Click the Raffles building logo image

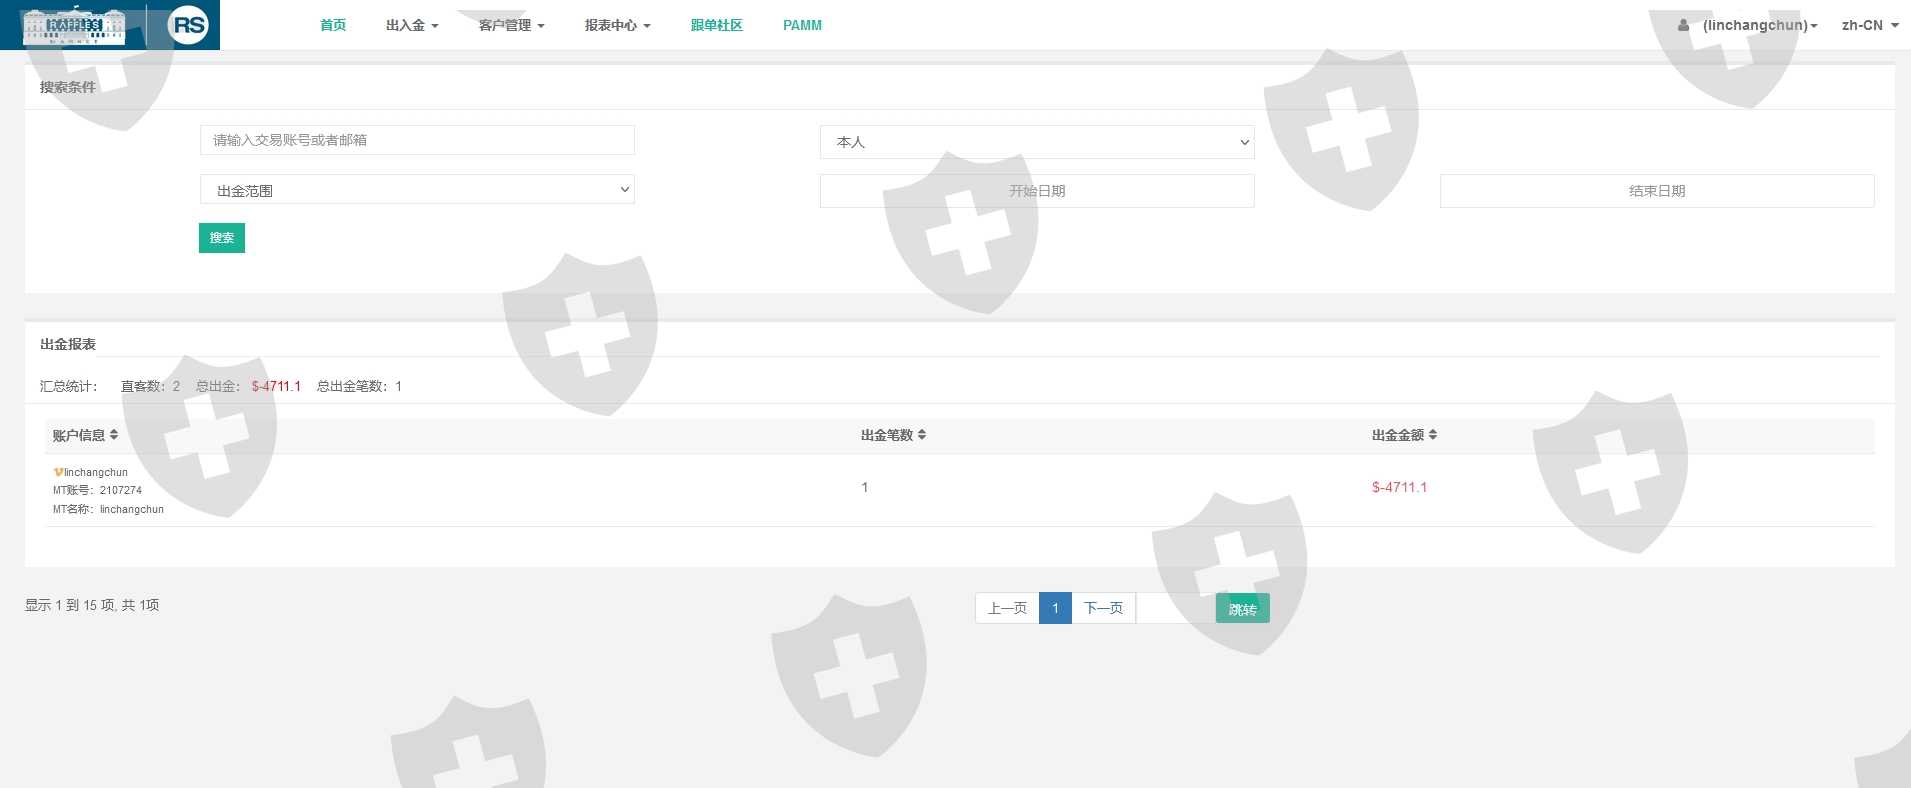[x=74, y=26]
